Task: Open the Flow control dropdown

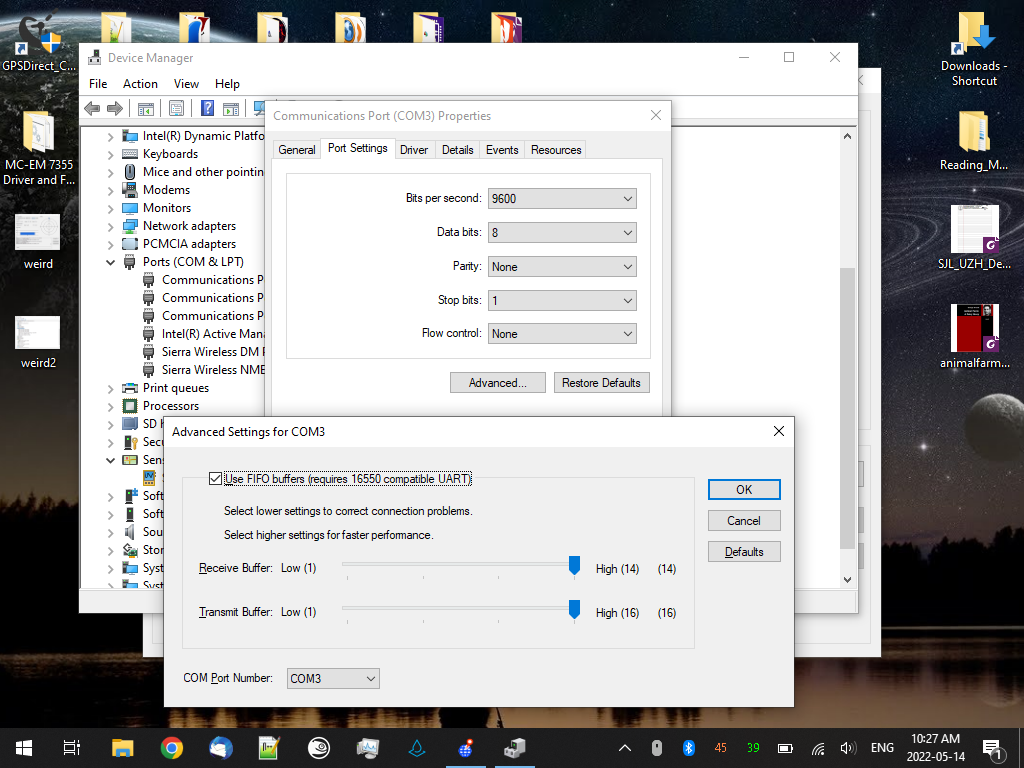Action: click(x=562, y=334)
